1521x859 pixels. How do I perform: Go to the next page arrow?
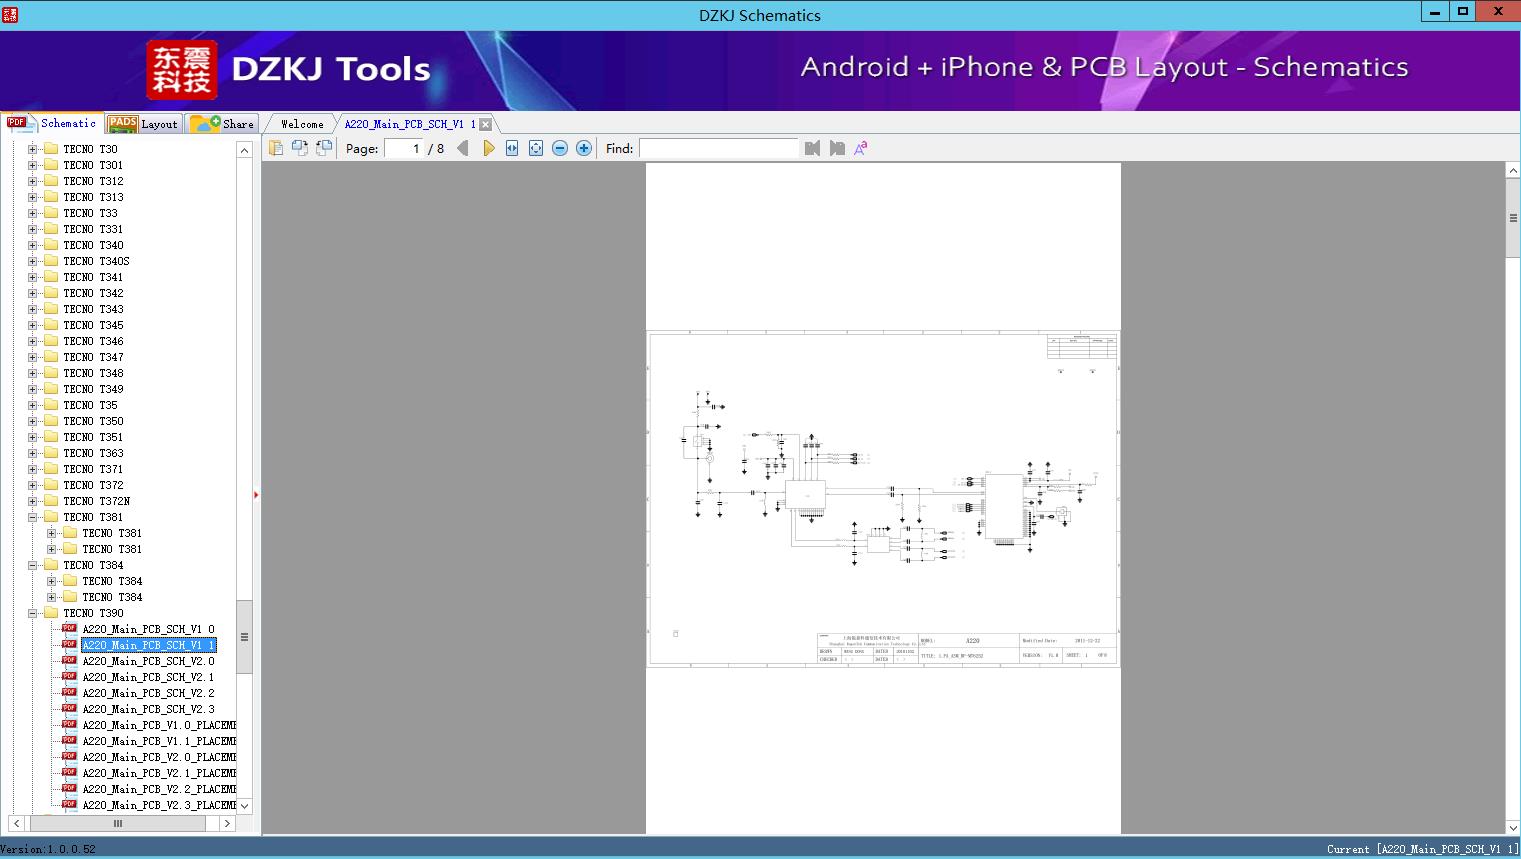click(x=488, y=148)
